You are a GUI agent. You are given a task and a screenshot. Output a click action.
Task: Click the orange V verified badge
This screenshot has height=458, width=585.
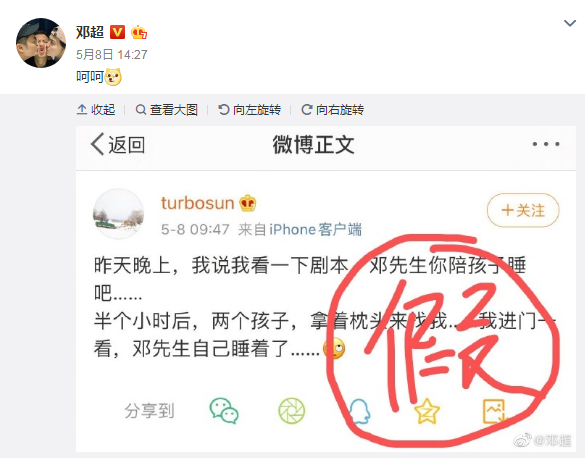(117, 32)
